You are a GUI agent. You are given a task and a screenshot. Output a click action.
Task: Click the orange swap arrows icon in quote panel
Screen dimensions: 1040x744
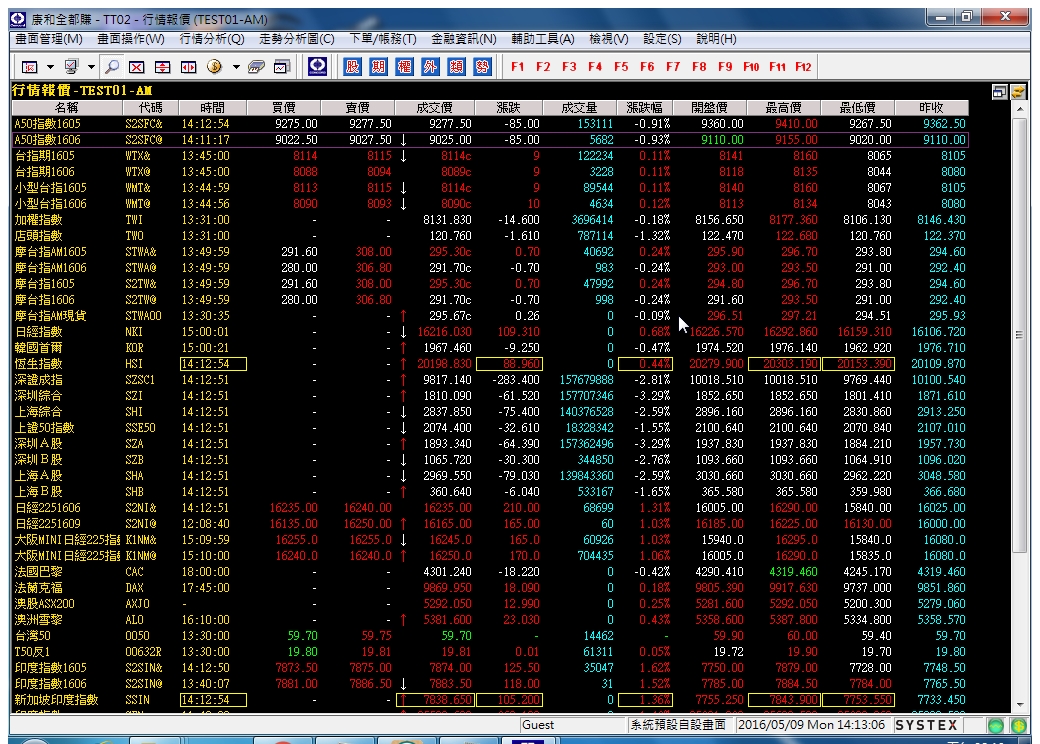[x=1018, y=92]
